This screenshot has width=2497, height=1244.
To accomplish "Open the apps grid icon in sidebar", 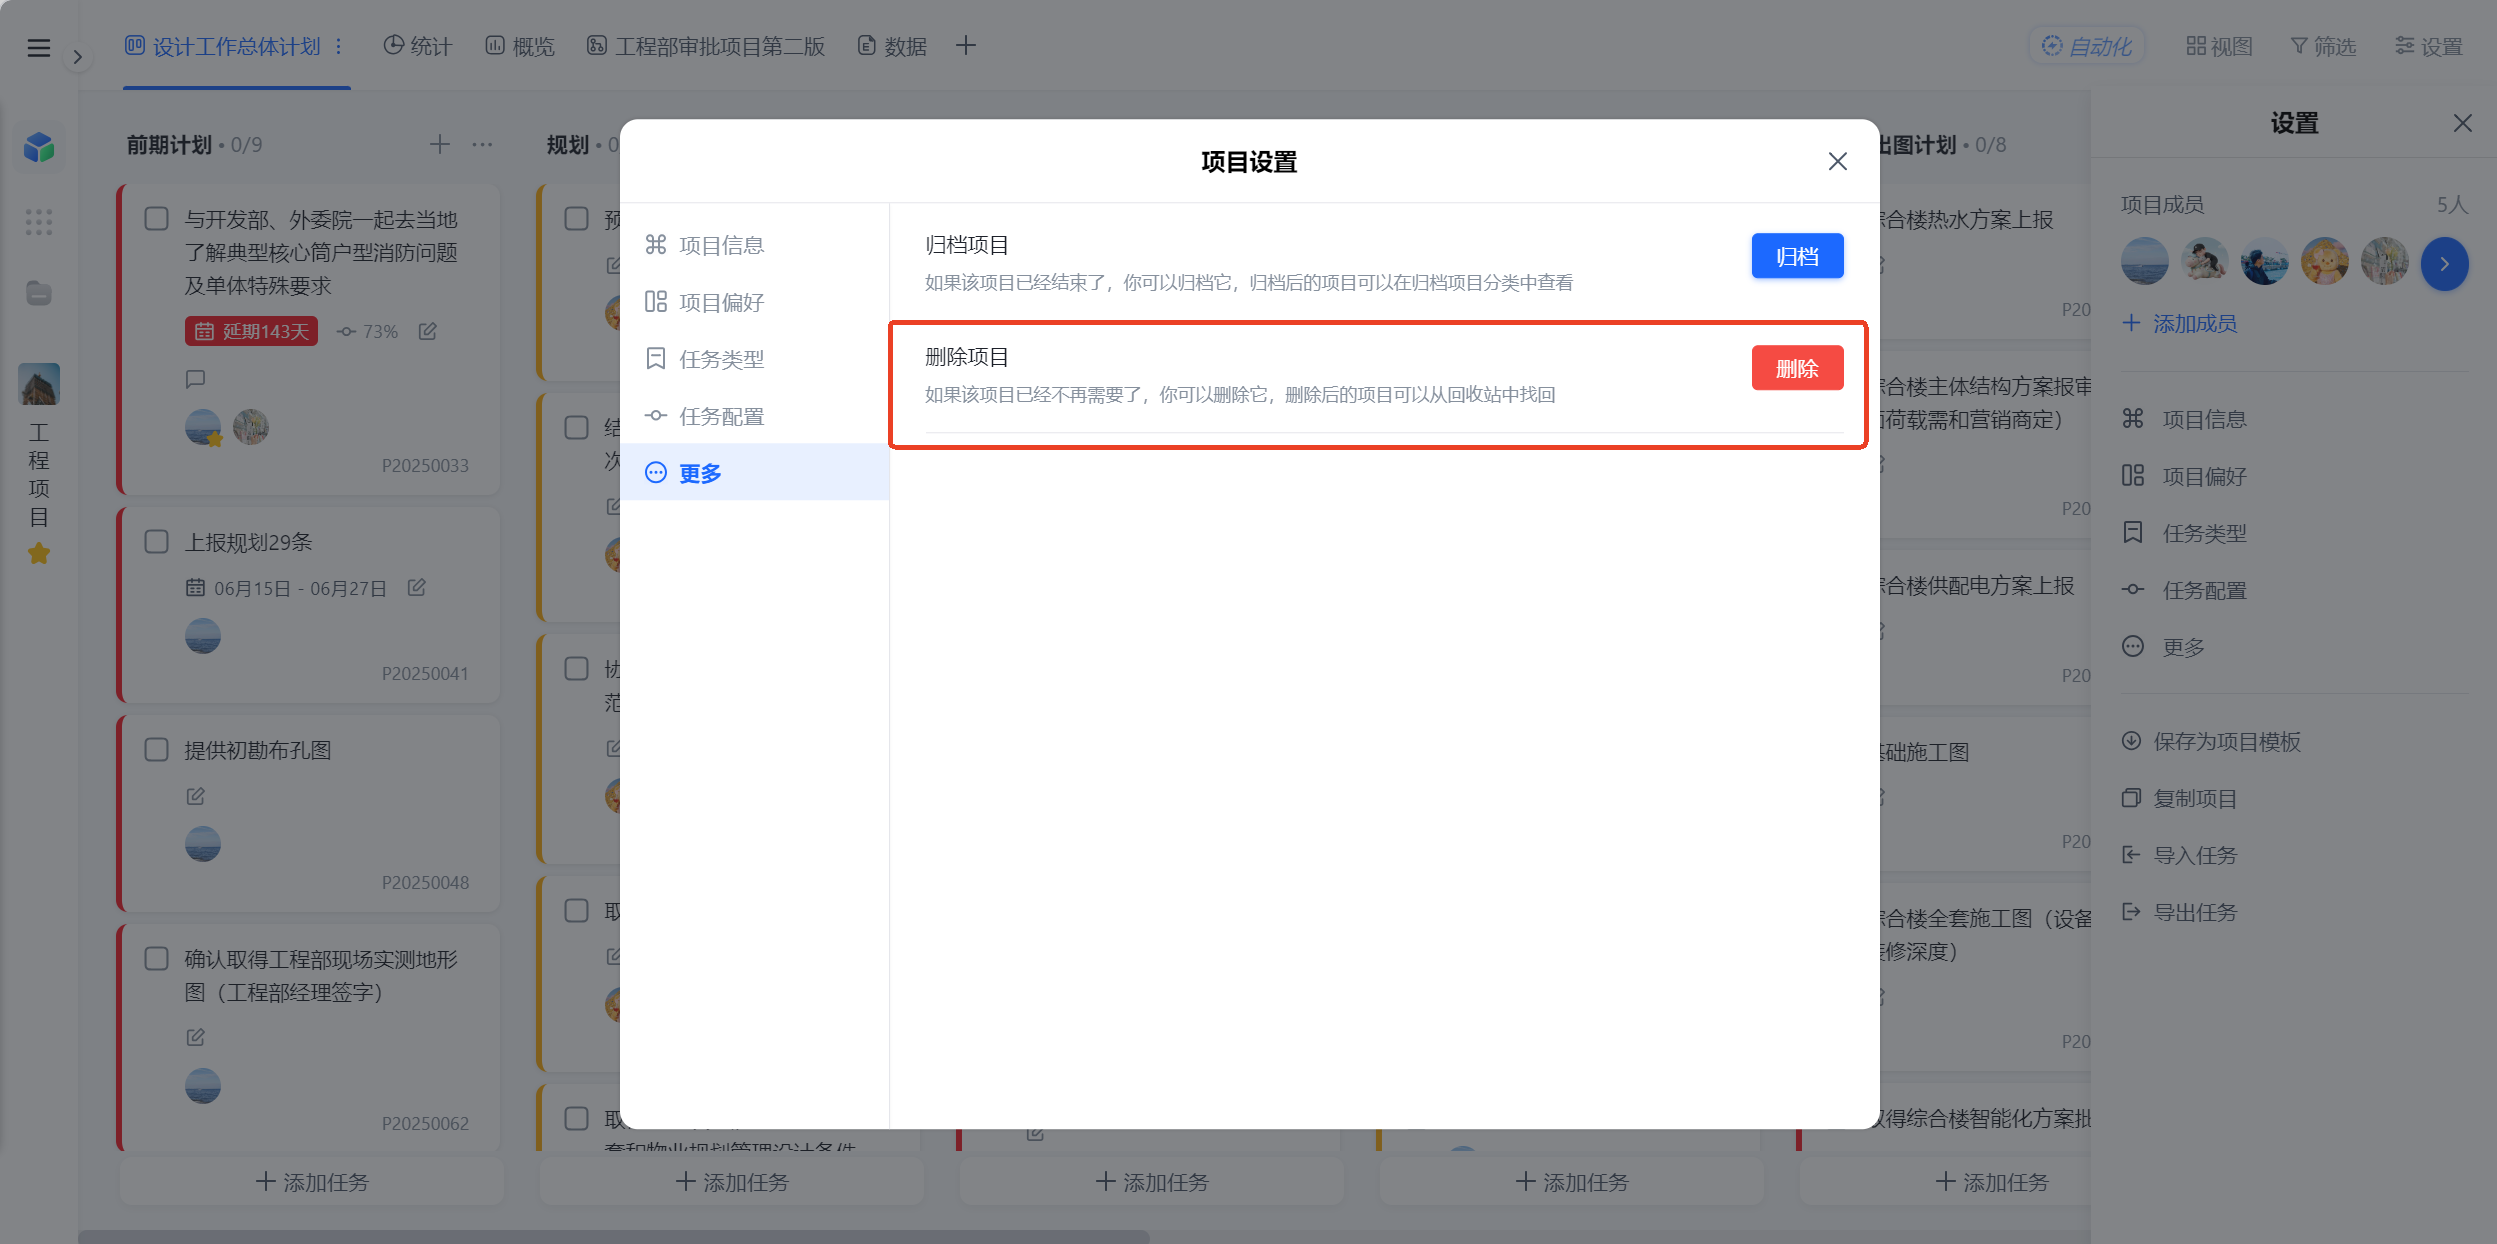I will [x=39, y=222].
